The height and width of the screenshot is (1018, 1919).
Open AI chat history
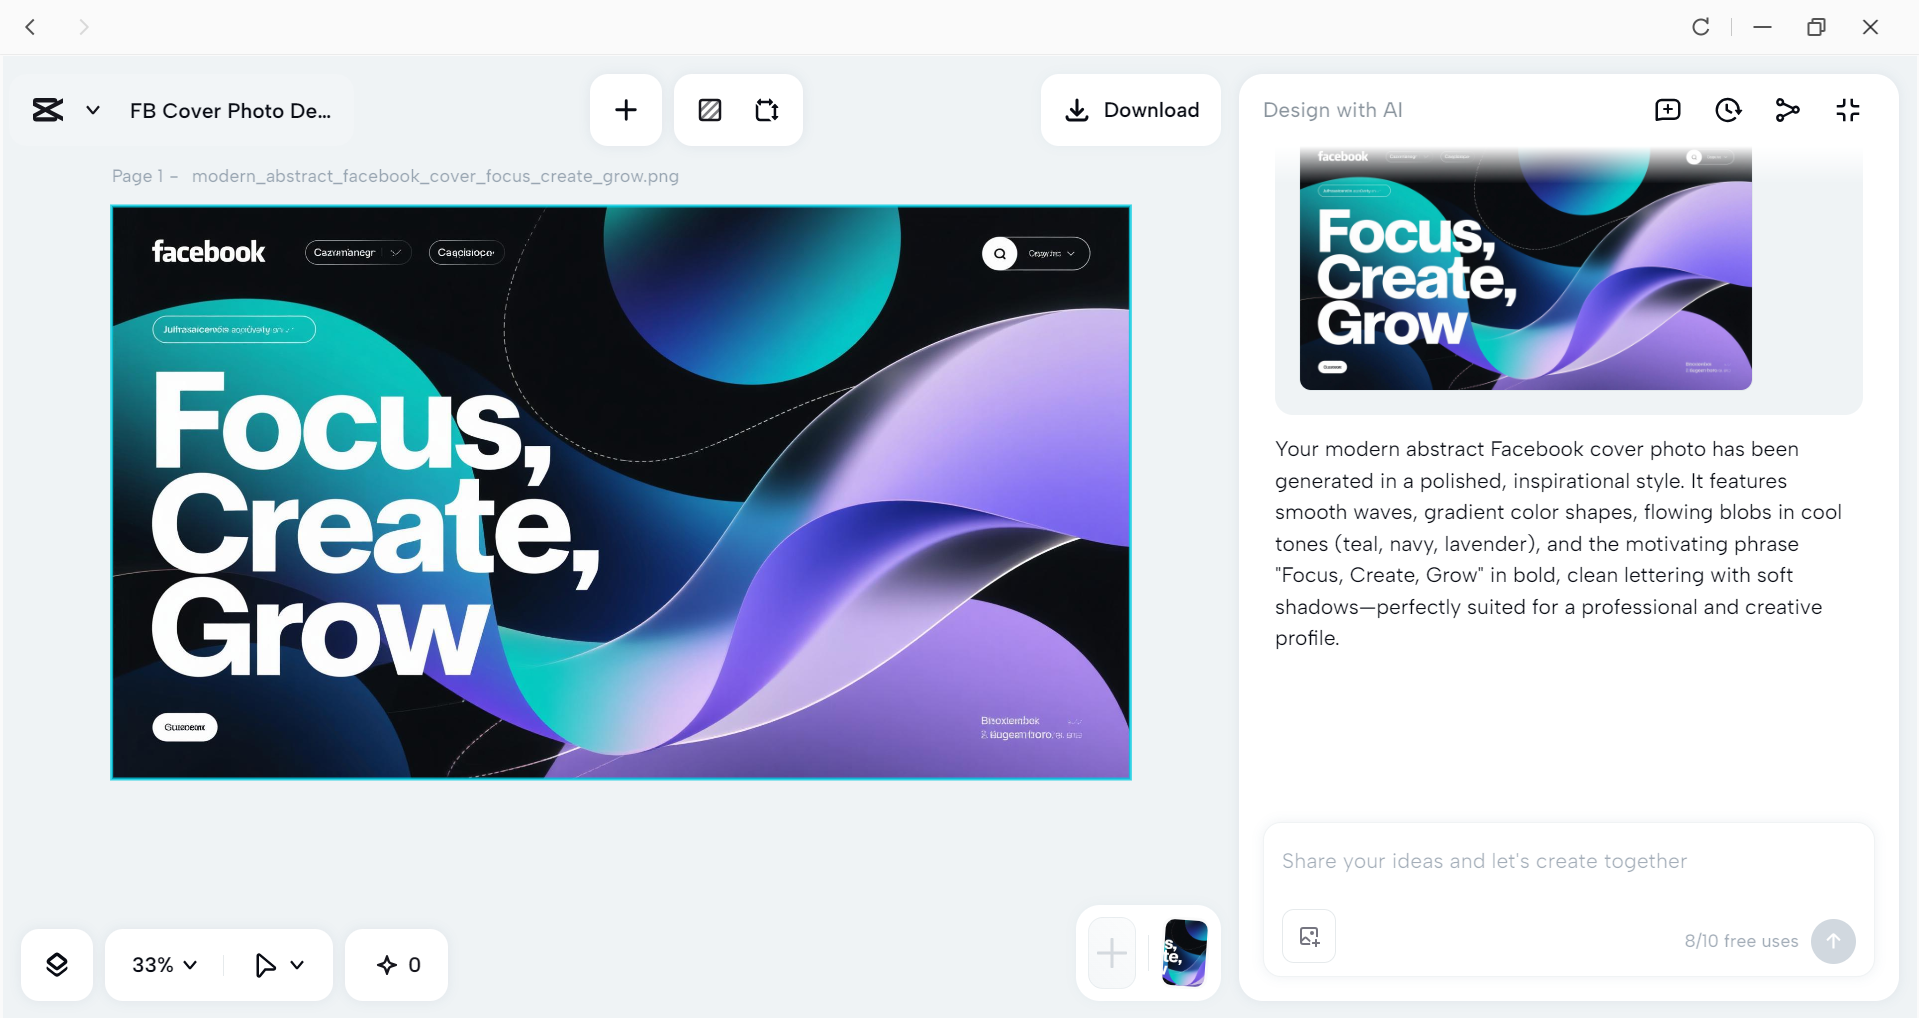(x=1728, y=110)
